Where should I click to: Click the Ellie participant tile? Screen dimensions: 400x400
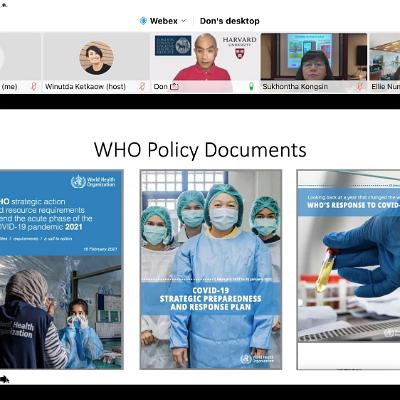click(385, 62)
